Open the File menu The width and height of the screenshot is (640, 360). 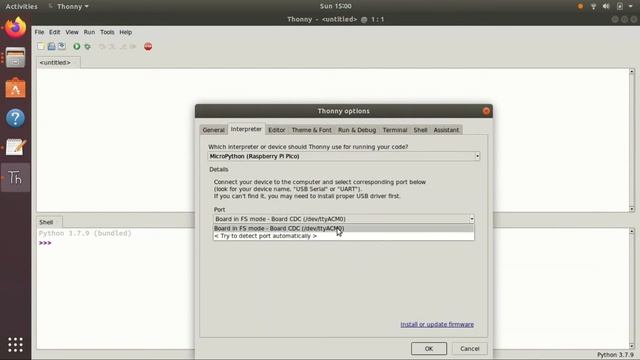pyautogui.click(x=39, y=32)
